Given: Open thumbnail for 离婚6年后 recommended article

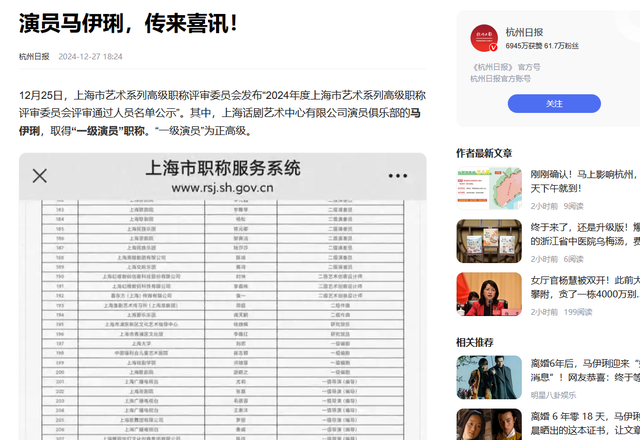Looking at the screenshot, I should point(489,377).
